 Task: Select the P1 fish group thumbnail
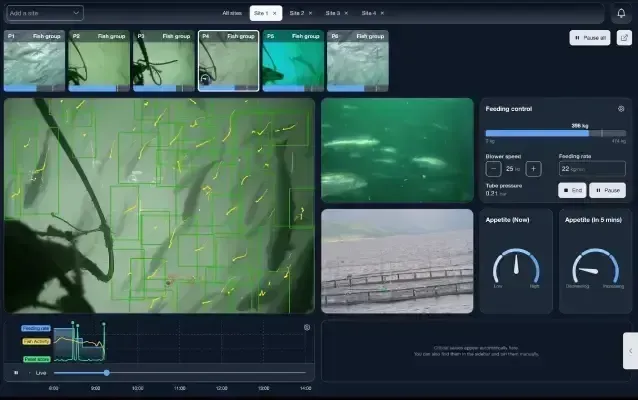pos(34,61)
